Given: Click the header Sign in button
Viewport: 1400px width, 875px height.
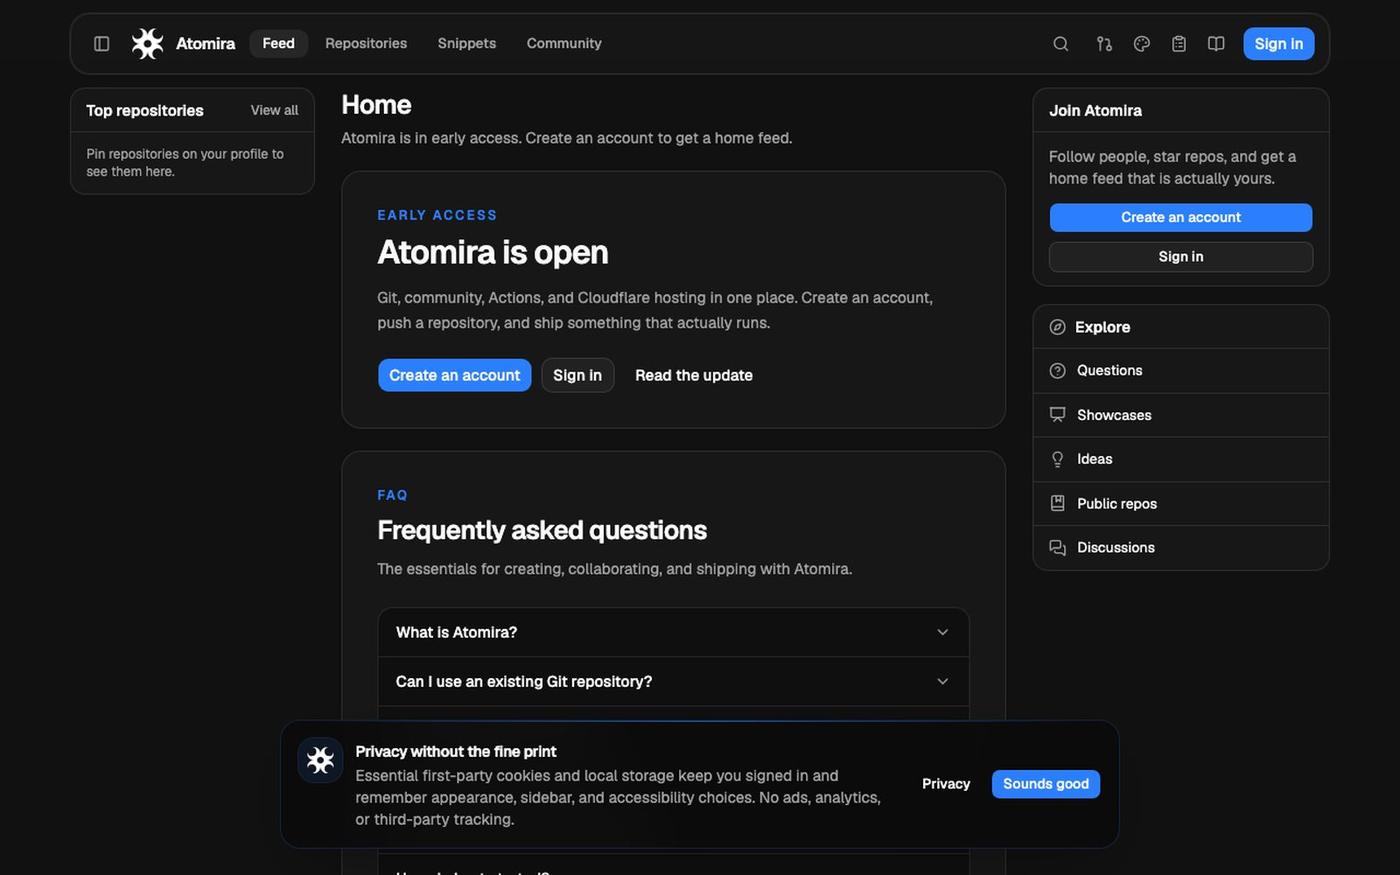Looking at the screenshot, I should tap(1278, 44).
